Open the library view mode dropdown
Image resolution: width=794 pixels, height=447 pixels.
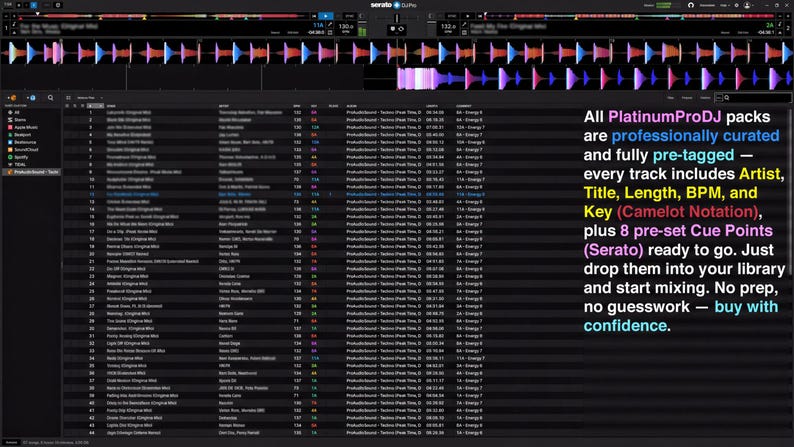90,98
